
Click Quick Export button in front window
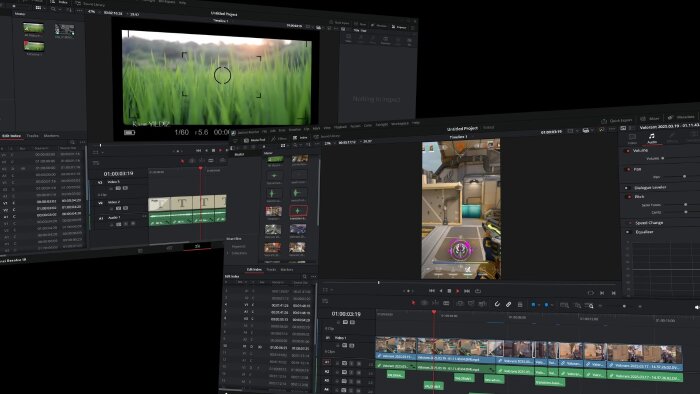(617, 120)
